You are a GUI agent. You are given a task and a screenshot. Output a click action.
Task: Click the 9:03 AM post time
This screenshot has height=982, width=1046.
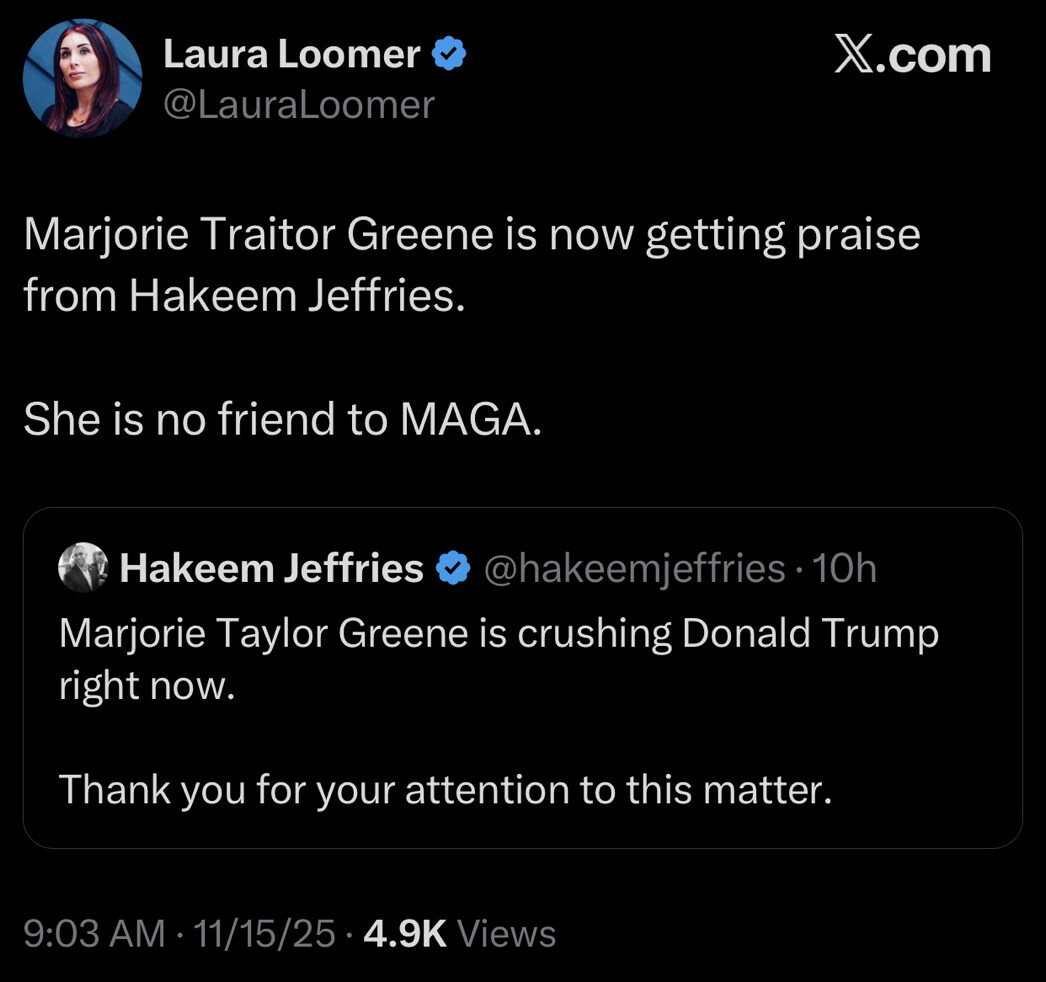tap(93, 934)
